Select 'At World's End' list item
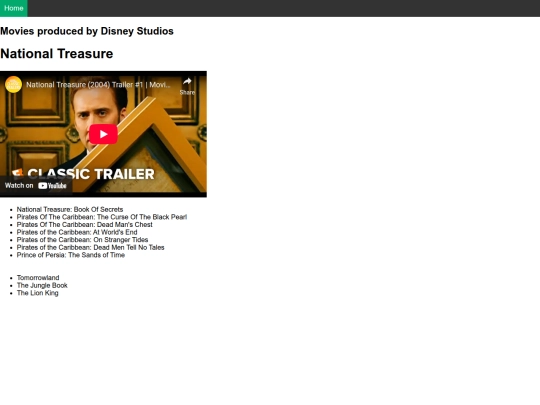 tap(77, 232)
